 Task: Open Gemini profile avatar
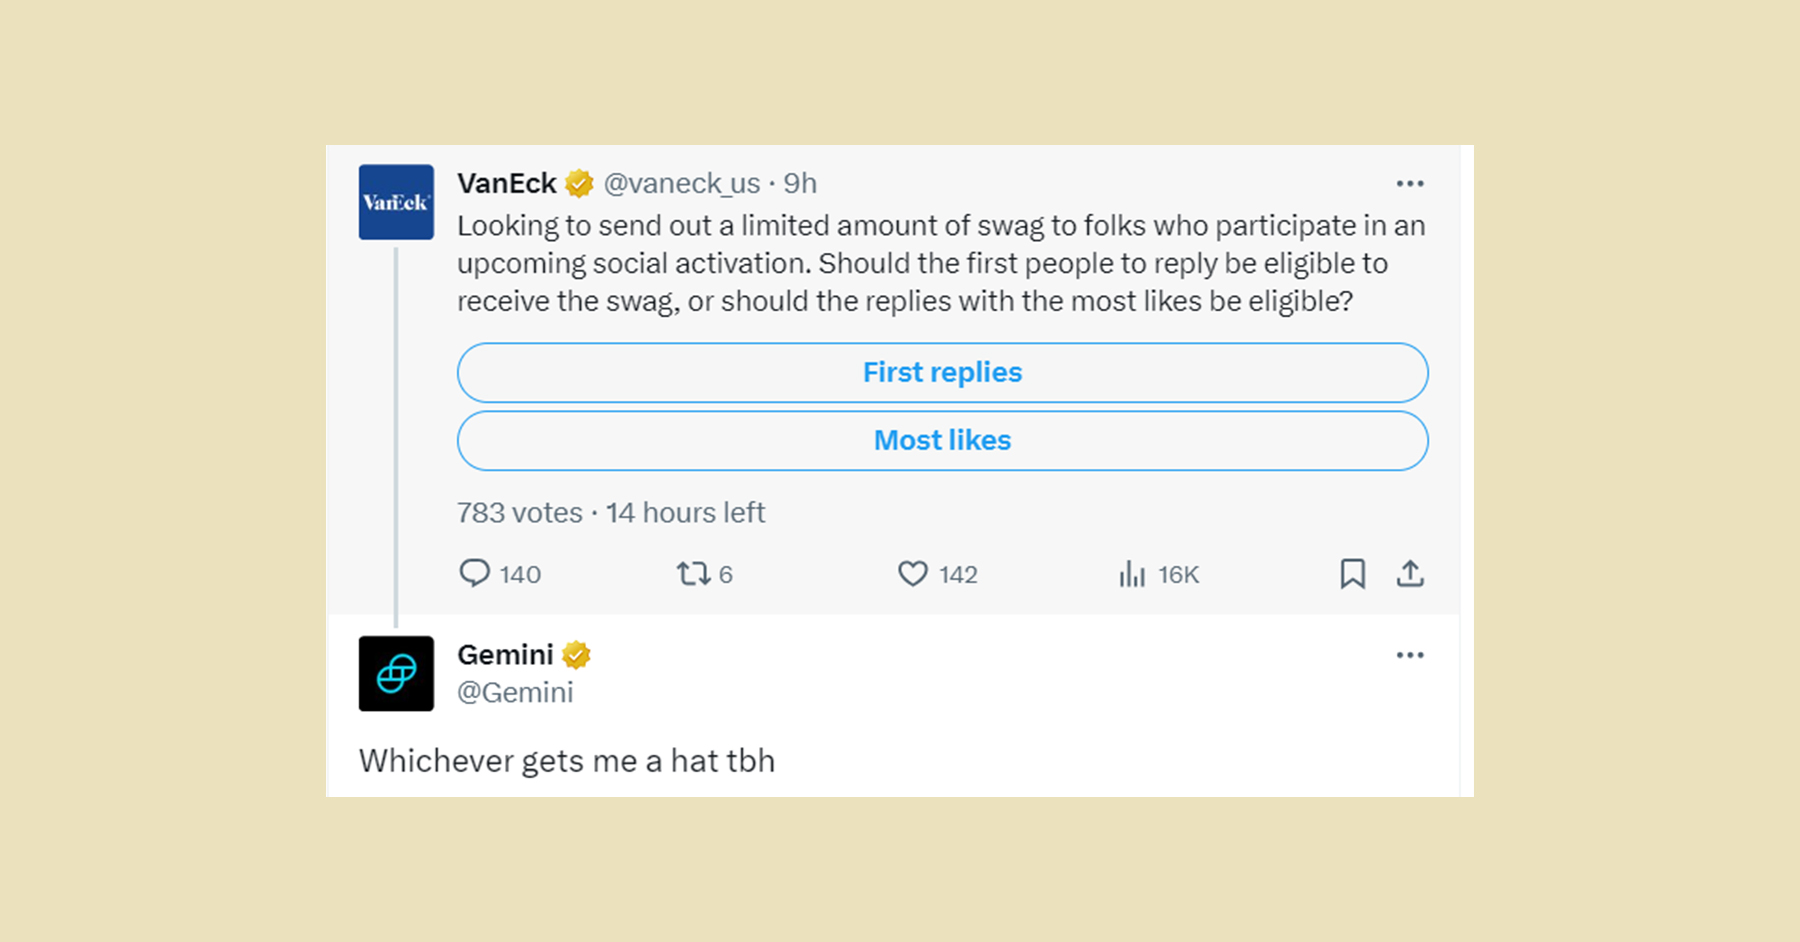396,673
